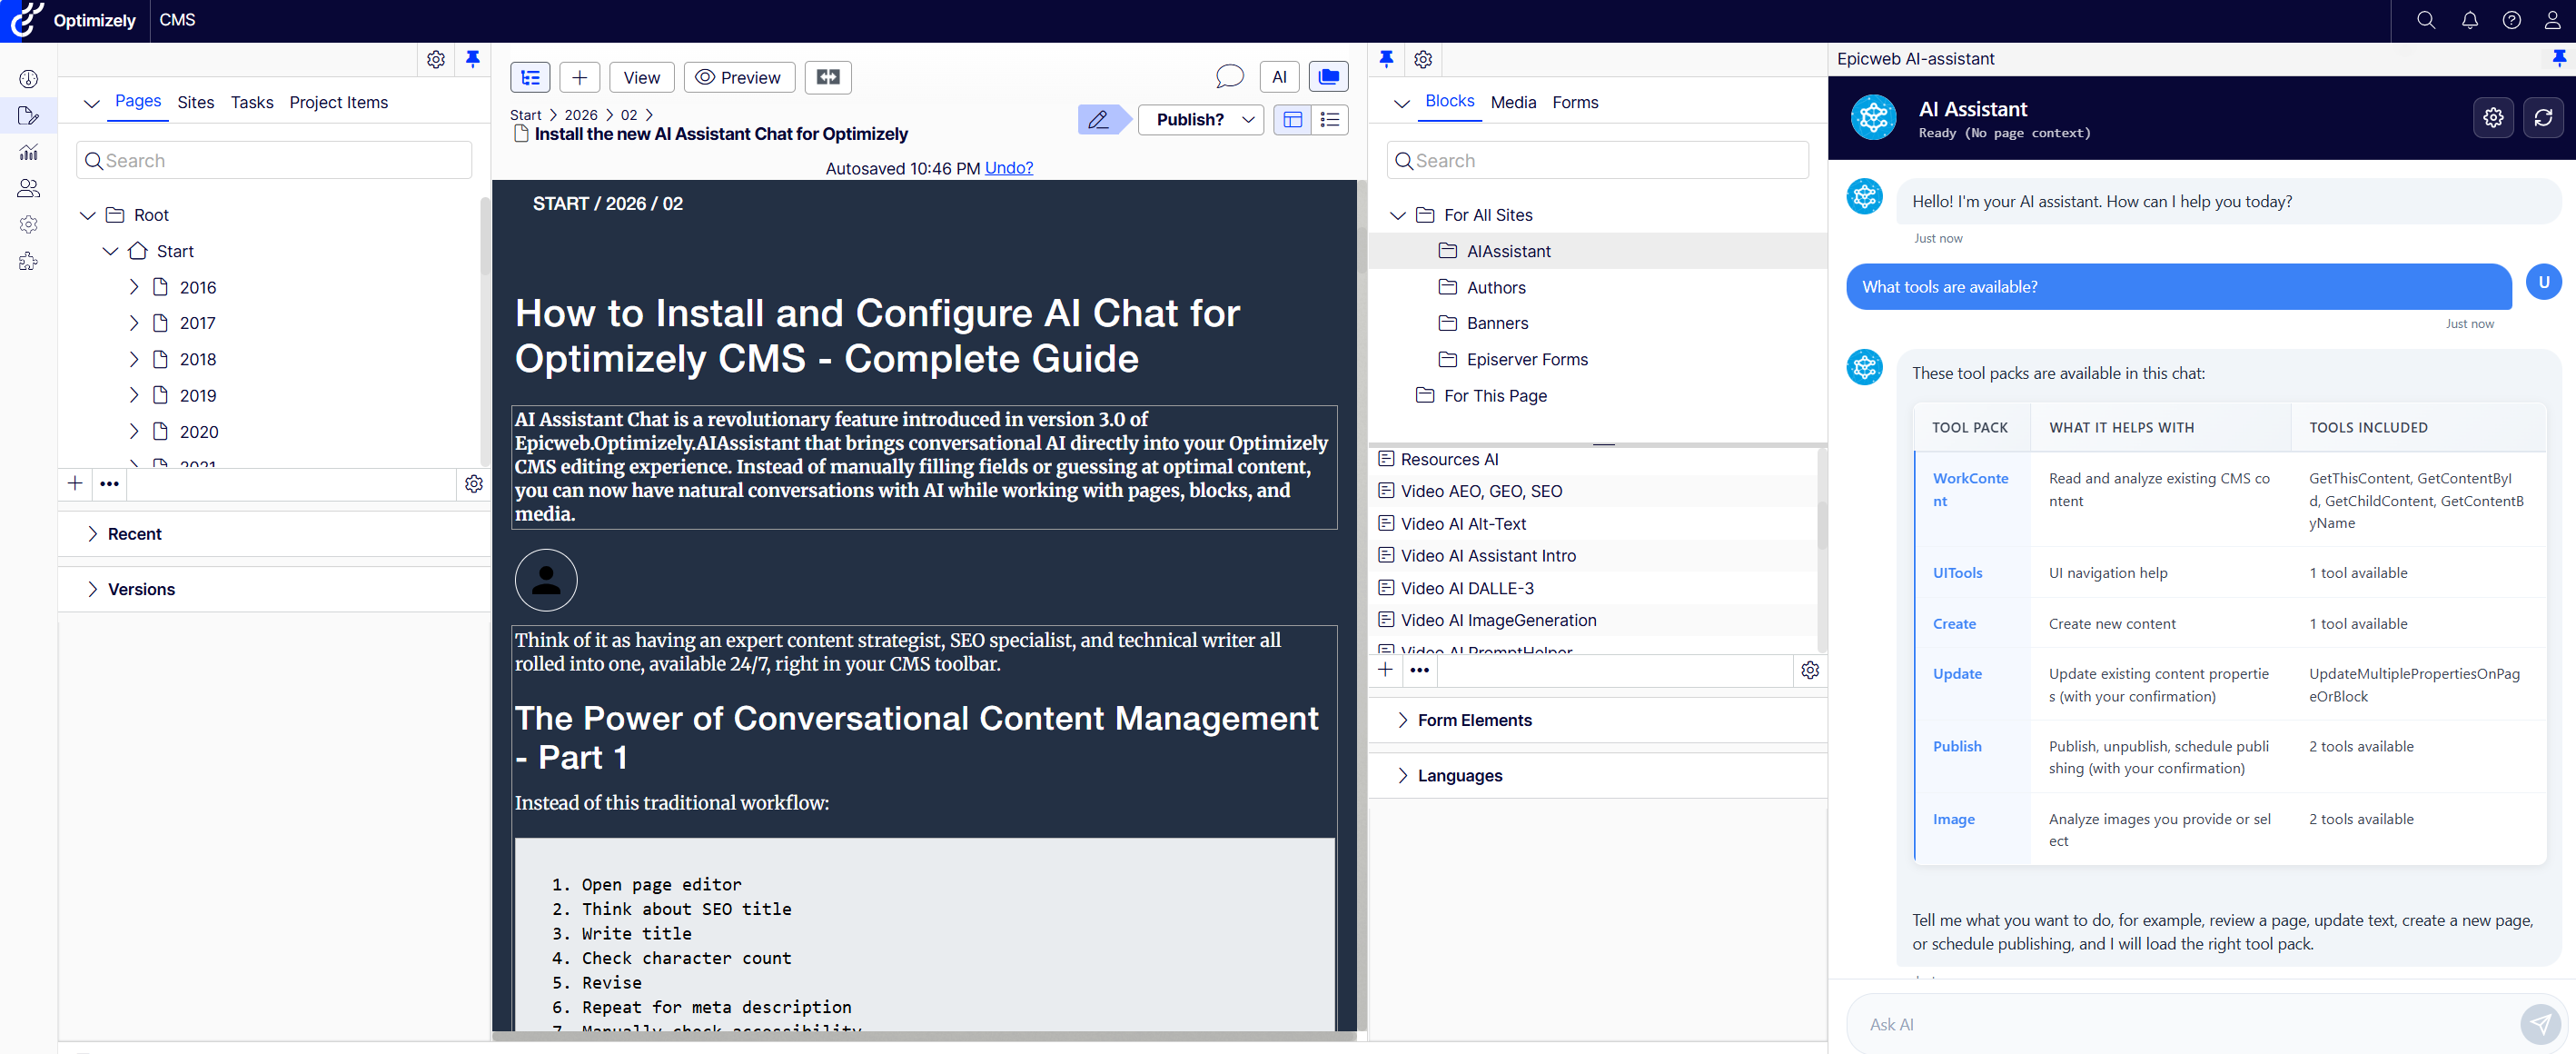Select the analytics icon in left sidebar

(x=29, y=152)
